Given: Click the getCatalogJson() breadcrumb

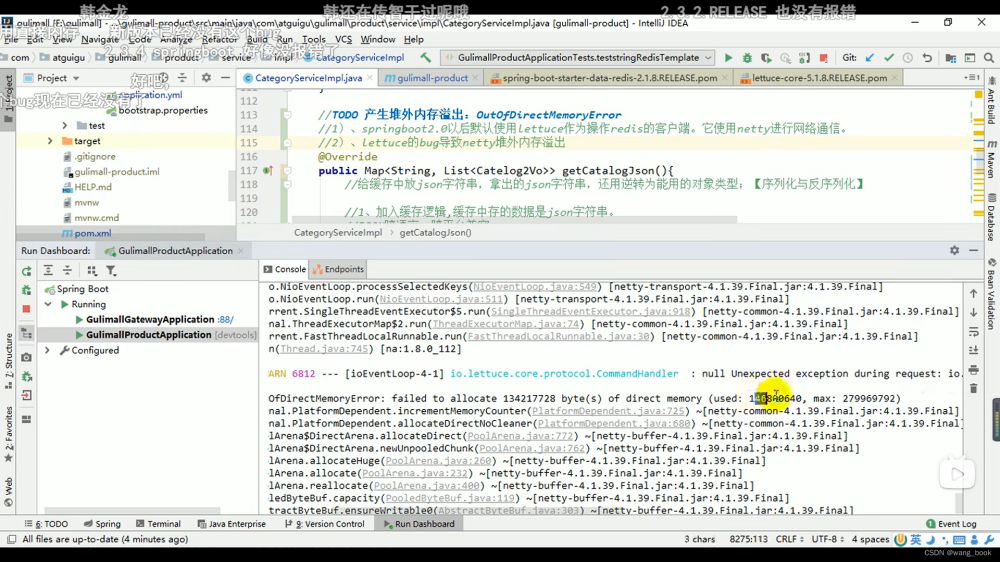Looking at the screenshot, I should tap(435, 233).
